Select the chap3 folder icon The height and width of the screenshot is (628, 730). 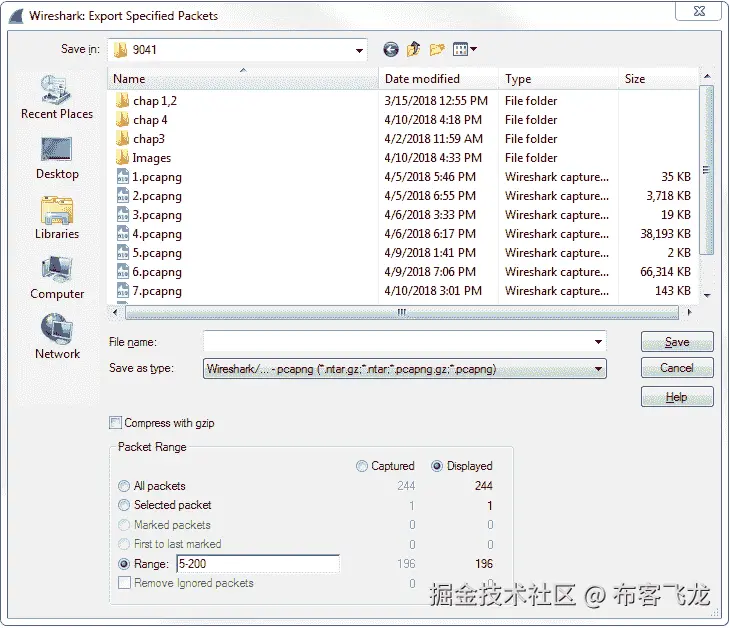point(122,139)
